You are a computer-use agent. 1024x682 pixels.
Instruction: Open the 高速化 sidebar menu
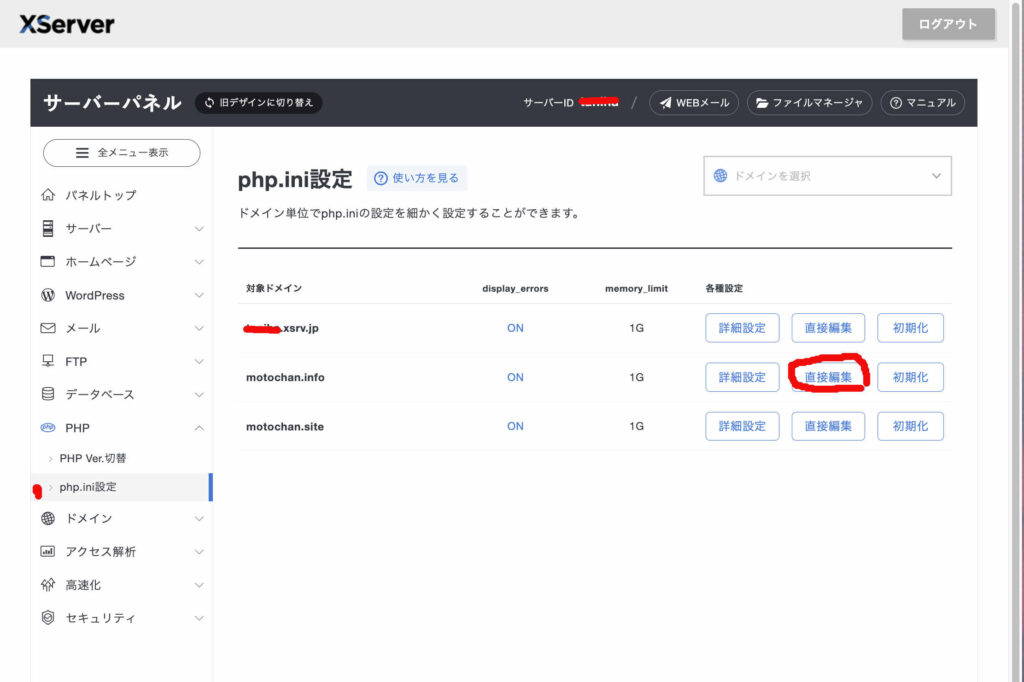point(121,585)
